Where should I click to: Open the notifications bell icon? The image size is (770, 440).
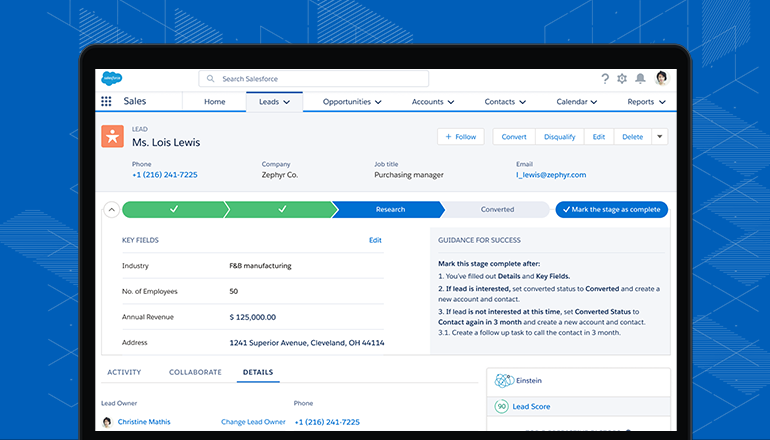tap(640, 78)
